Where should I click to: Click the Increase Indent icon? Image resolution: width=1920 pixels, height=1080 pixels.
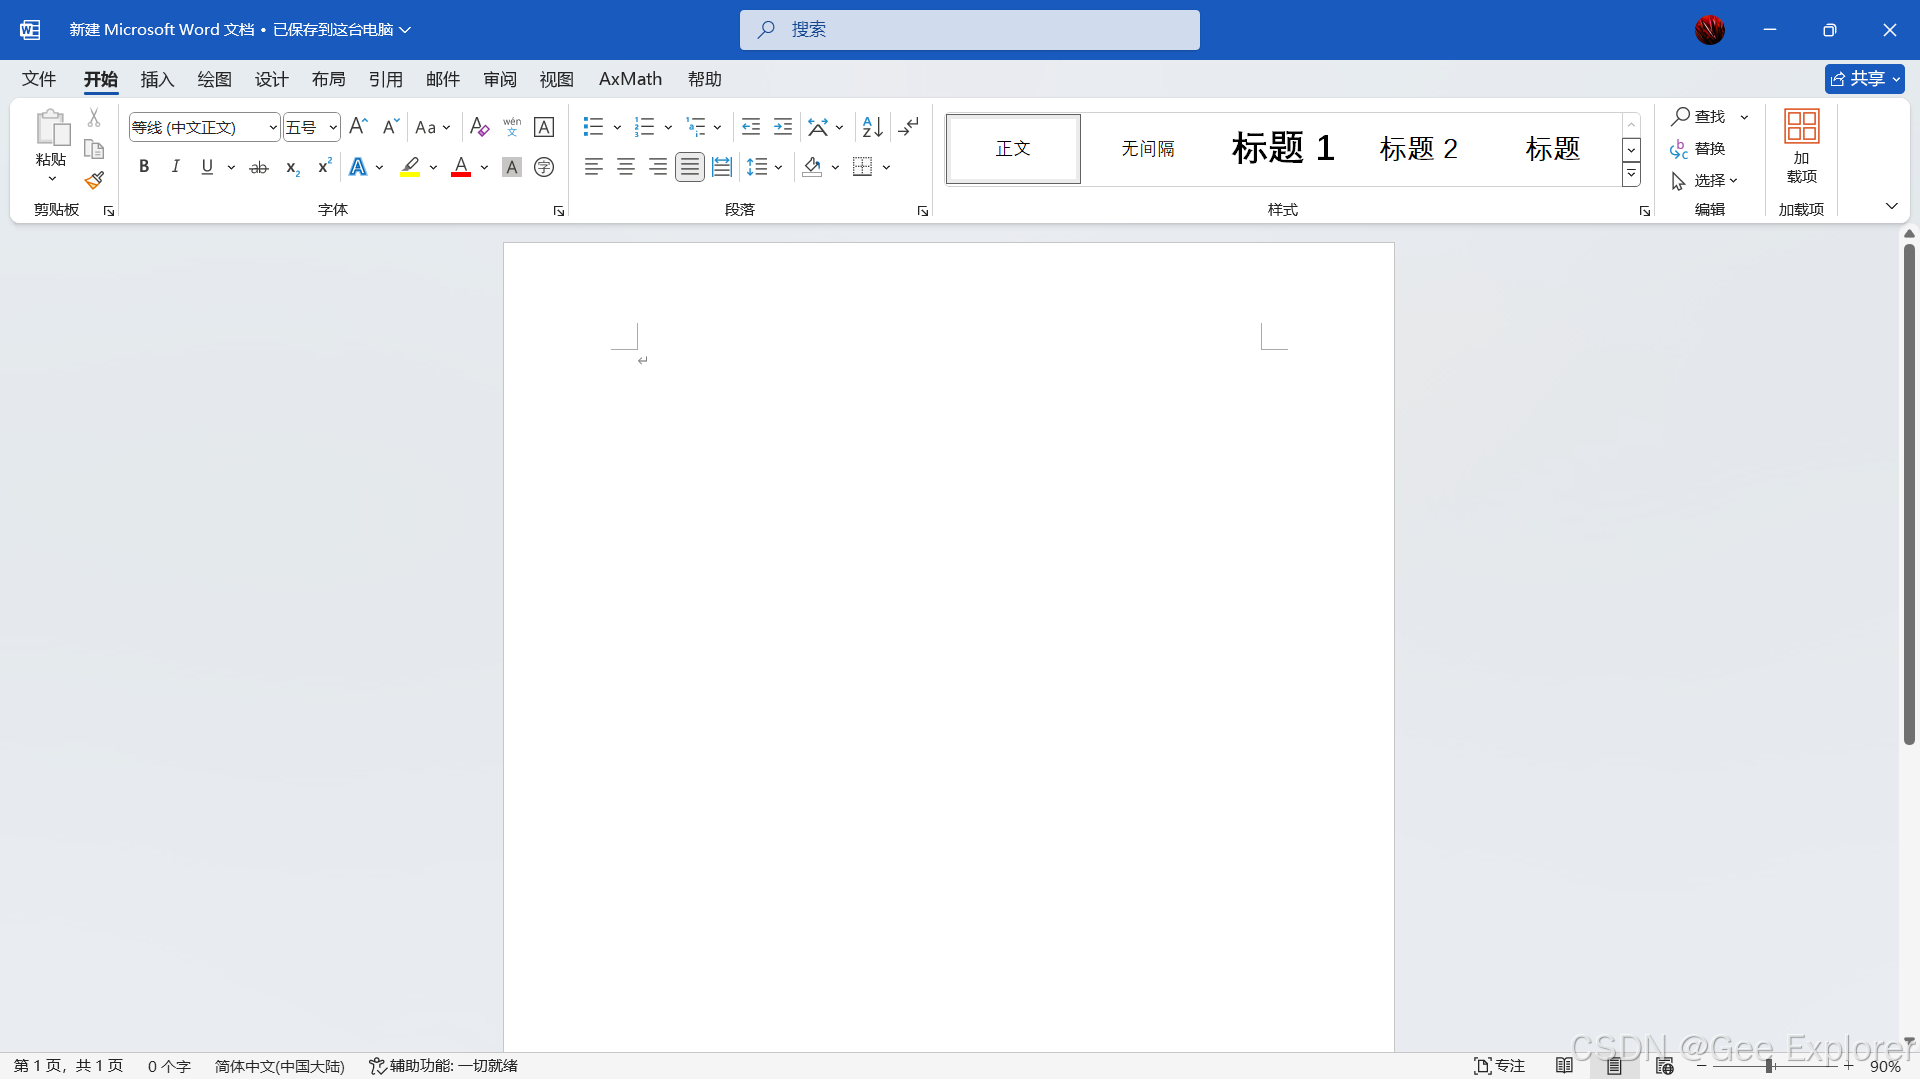click(x=783, y=127)
